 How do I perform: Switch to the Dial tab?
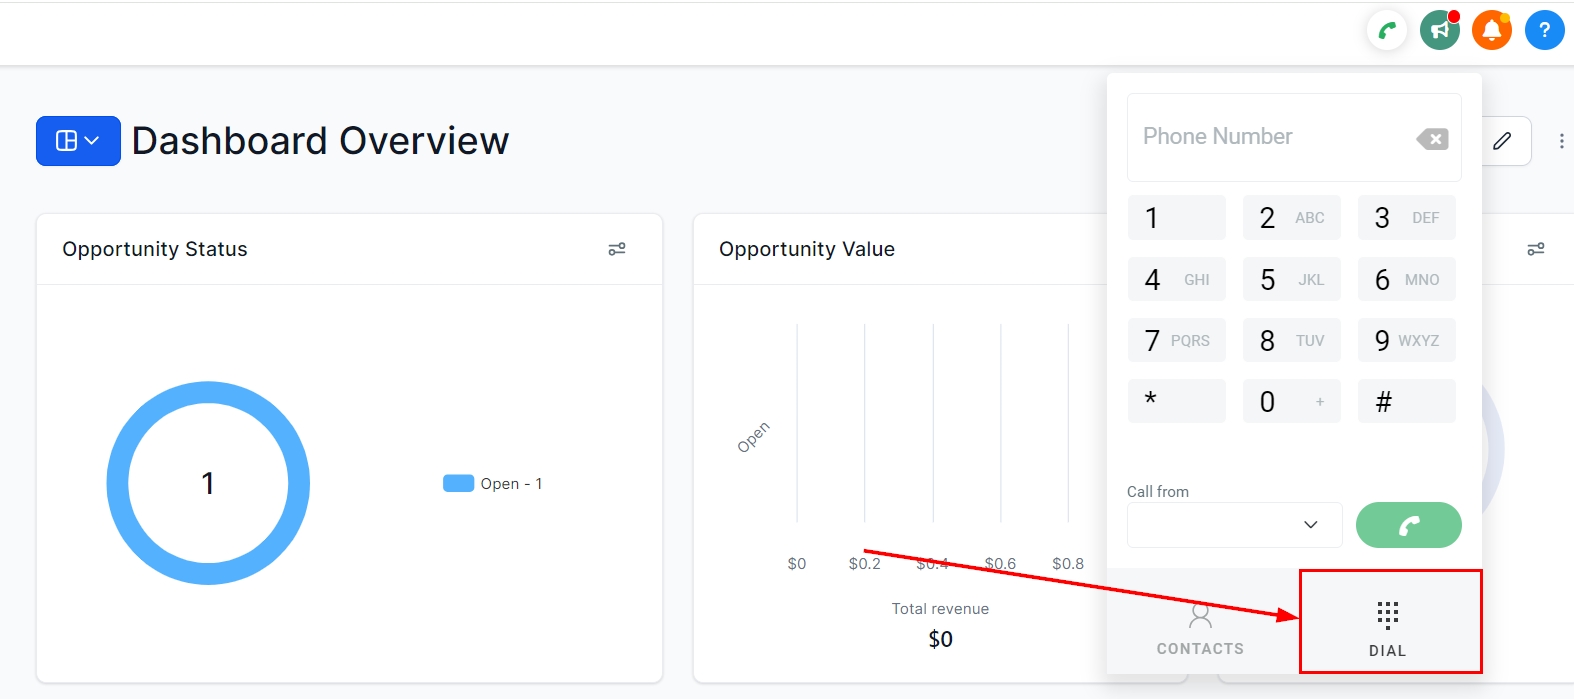[x=1388, y=628]
